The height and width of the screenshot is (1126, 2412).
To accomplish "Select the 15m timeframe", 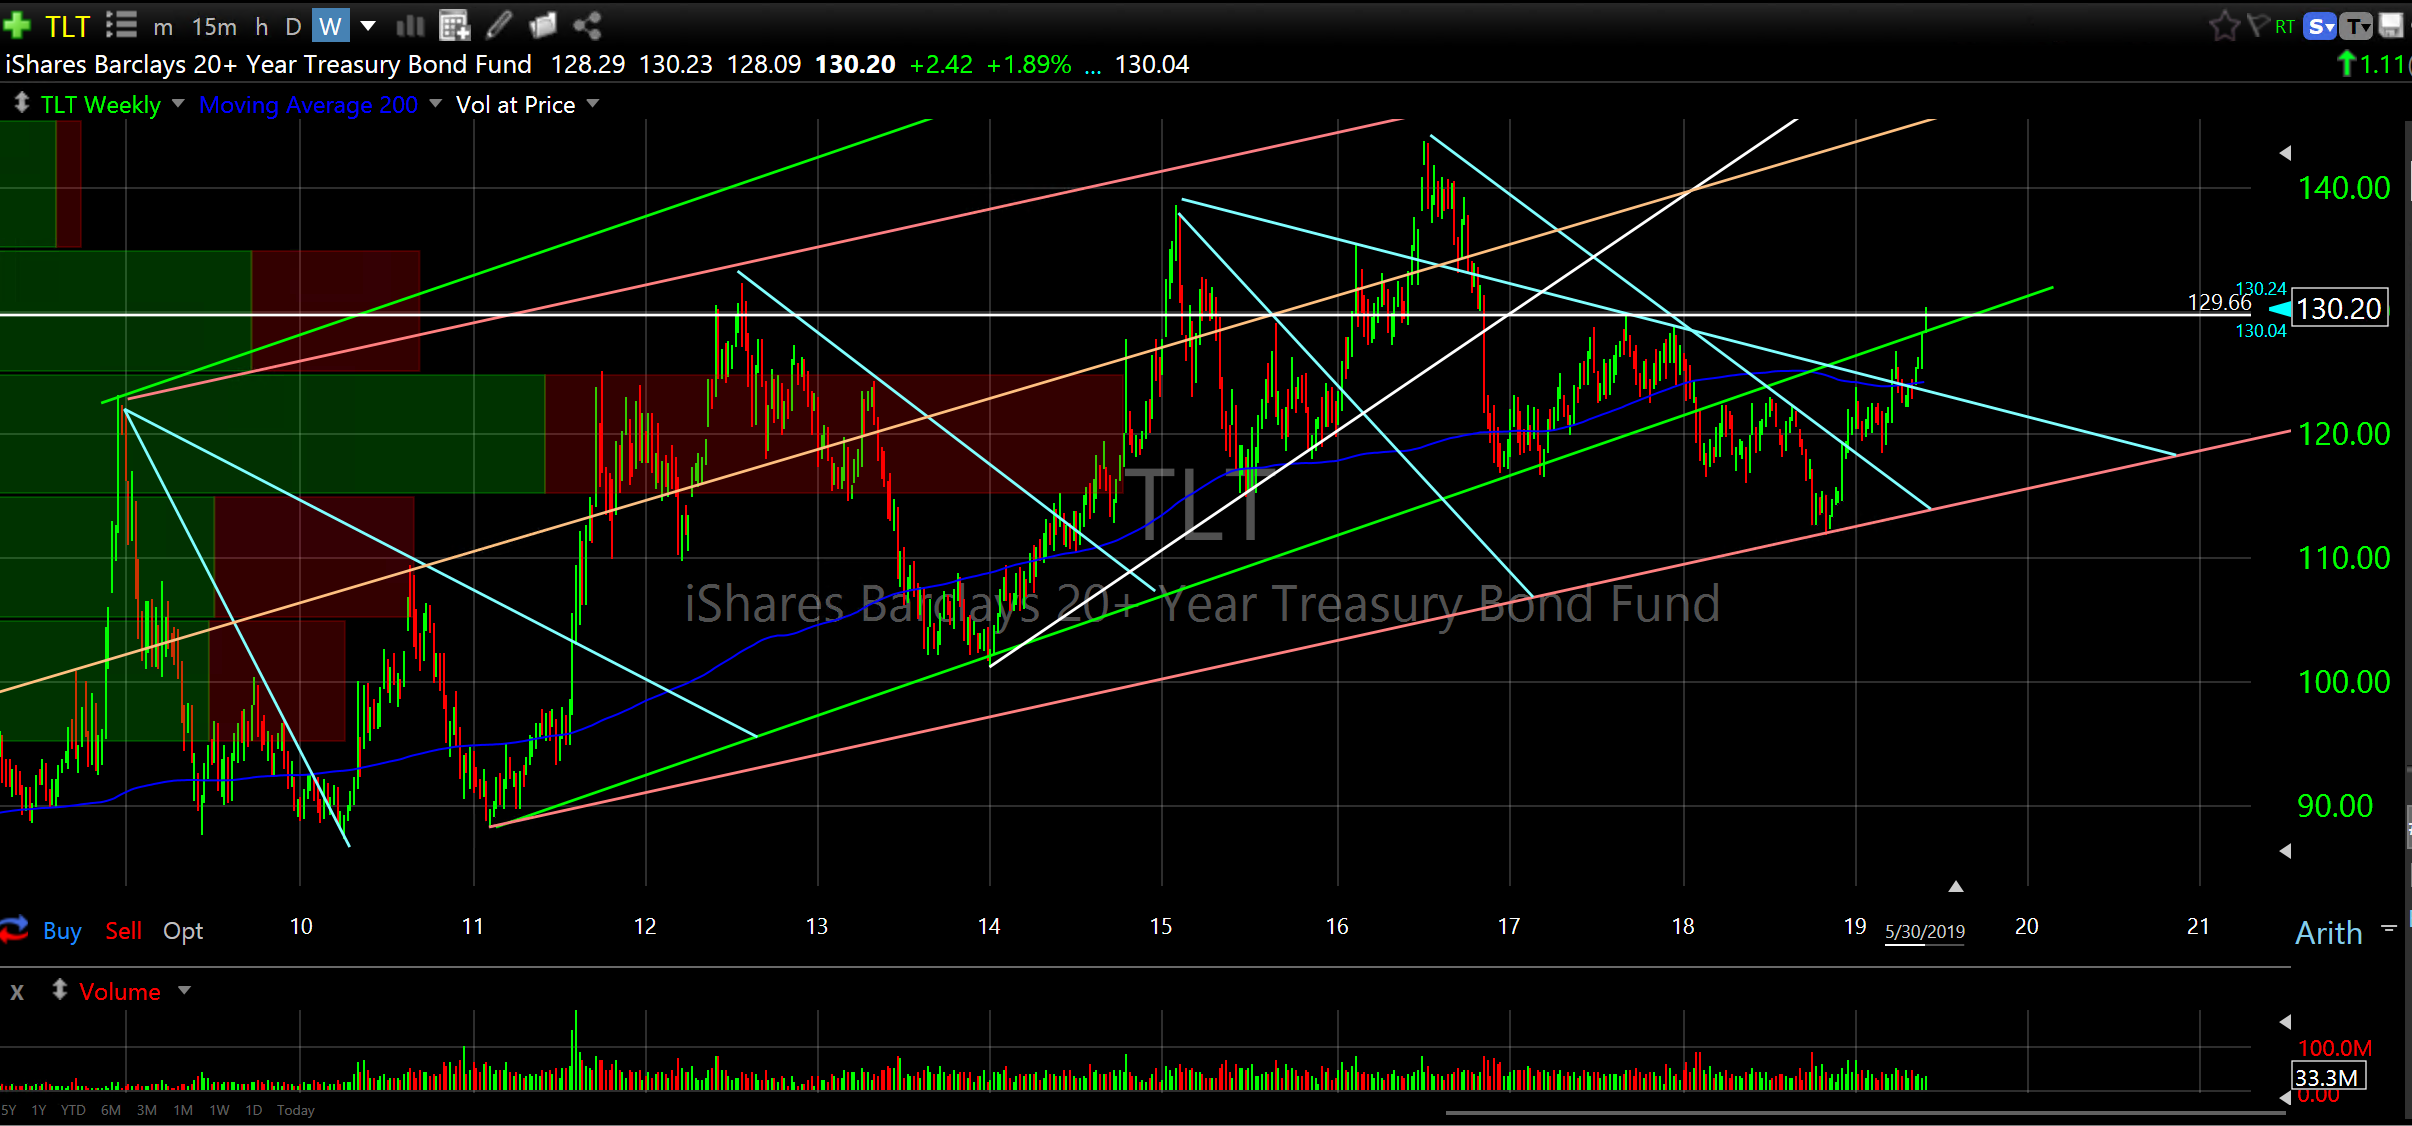I will (214, 27).
